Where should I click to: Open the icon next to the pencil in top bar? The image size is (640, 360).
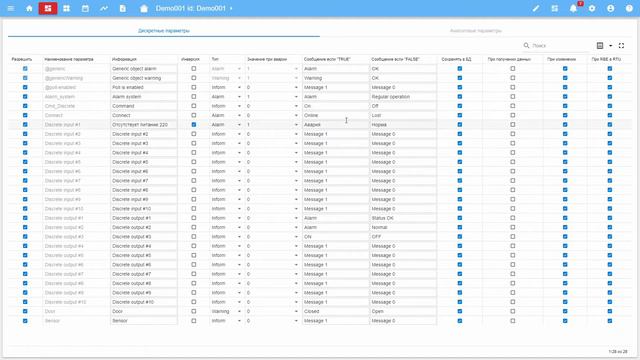click(x=555, y=8)
